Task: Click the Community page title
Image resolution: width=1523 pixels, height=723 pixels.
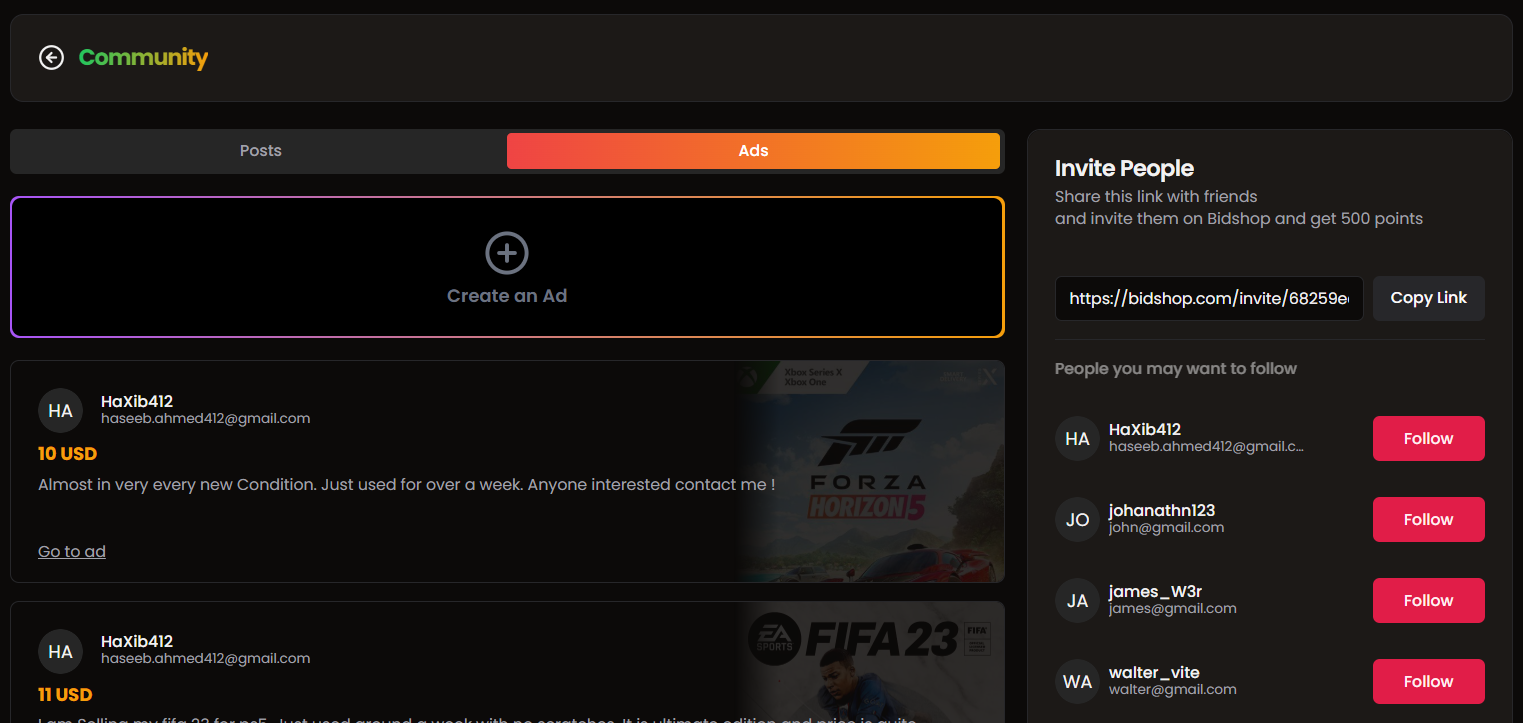Action: coord(143,58)
